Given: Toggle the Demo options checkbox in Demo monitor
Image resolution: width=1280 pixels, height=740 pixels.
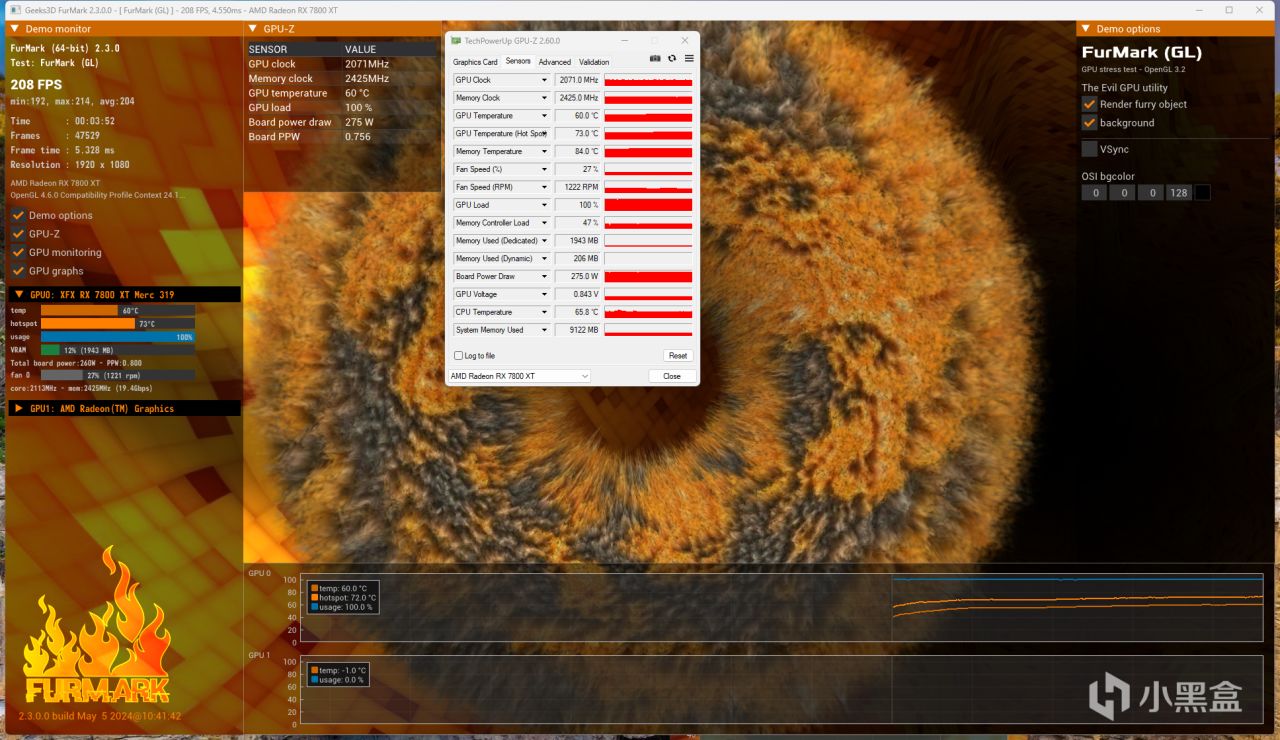Looking at the screenshot, I should coord(18,215).
